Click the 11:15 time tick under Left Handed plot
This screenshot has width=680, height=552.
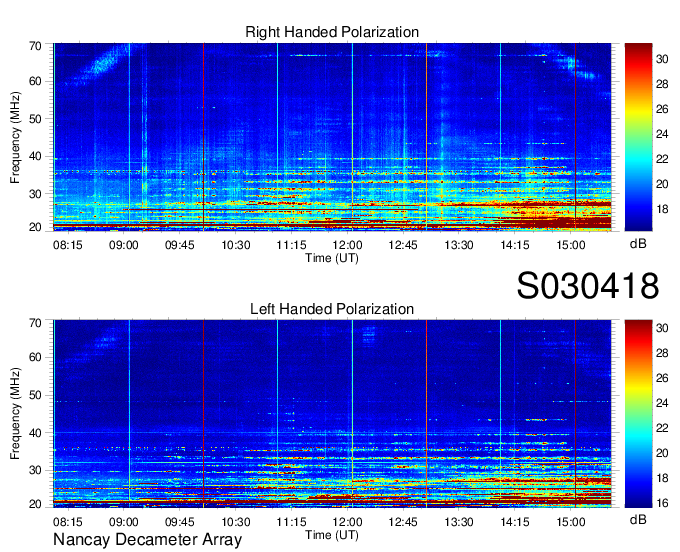(291, 521)
